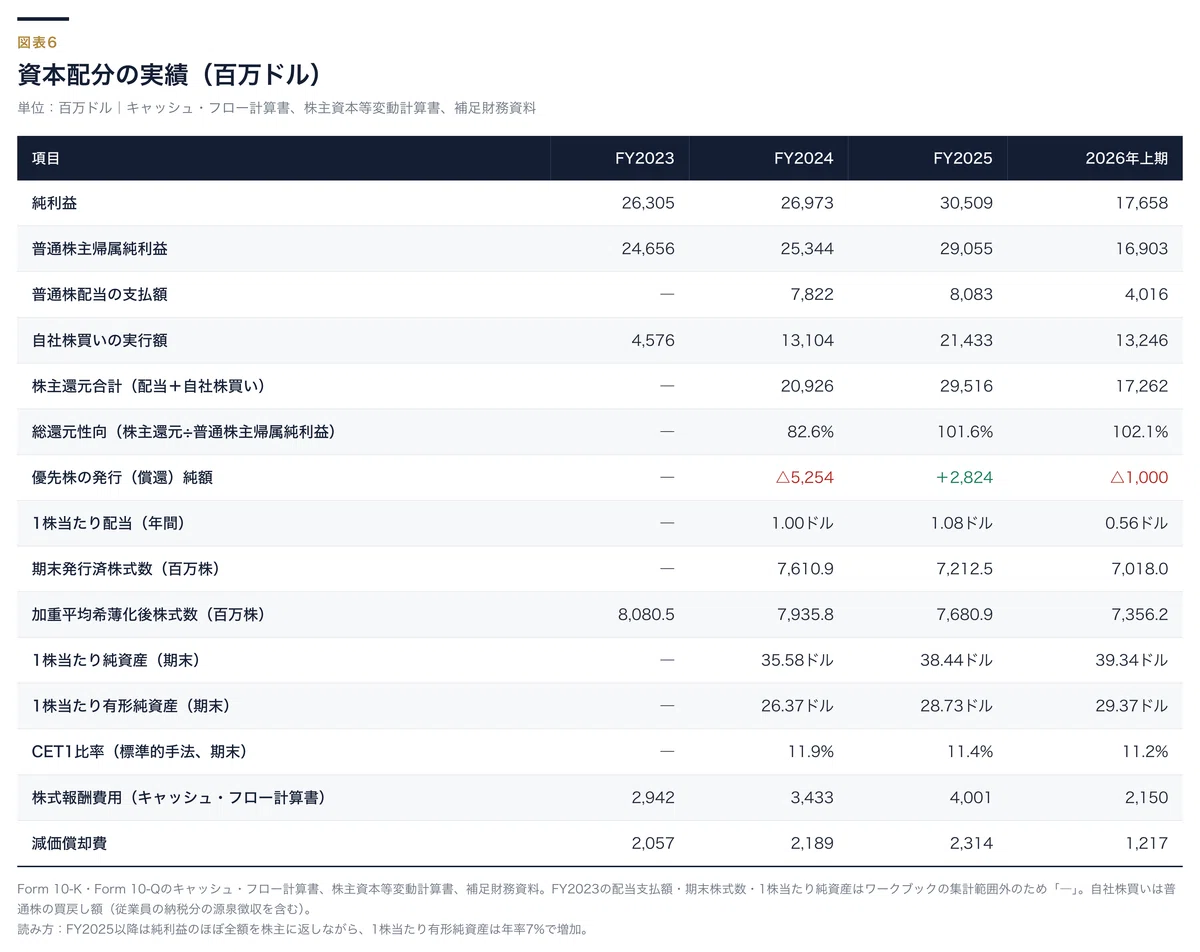
Task: Select the CET1比率 row label
Action: coord(139,751)
